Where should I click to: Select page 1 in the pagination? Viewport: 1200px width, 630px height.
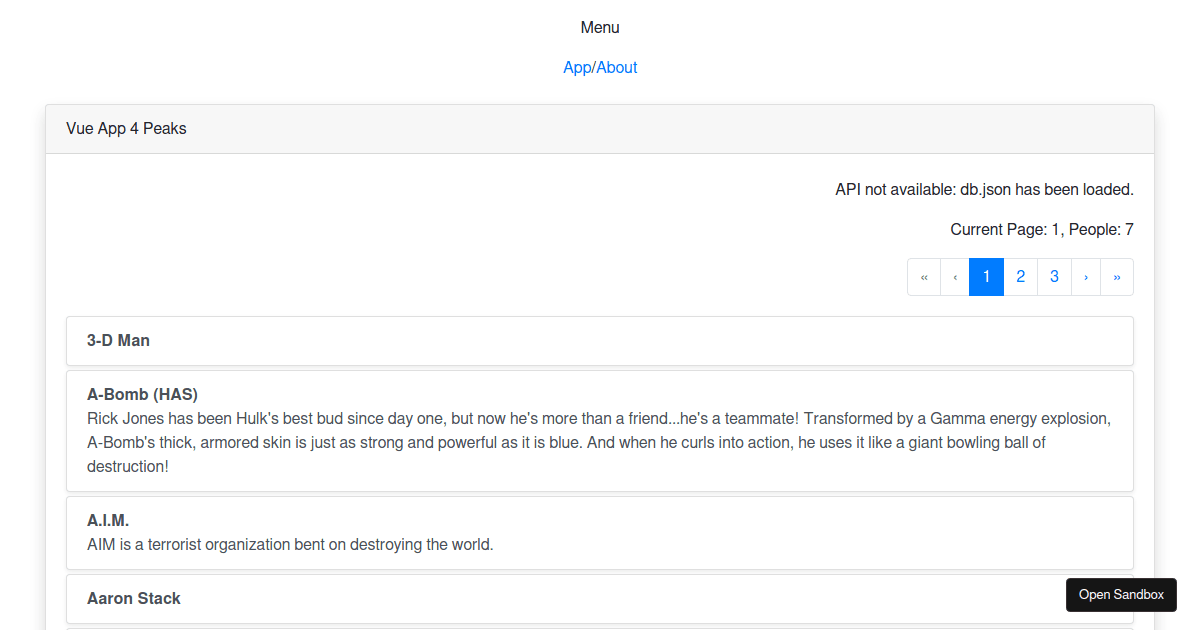pos(987,277)
